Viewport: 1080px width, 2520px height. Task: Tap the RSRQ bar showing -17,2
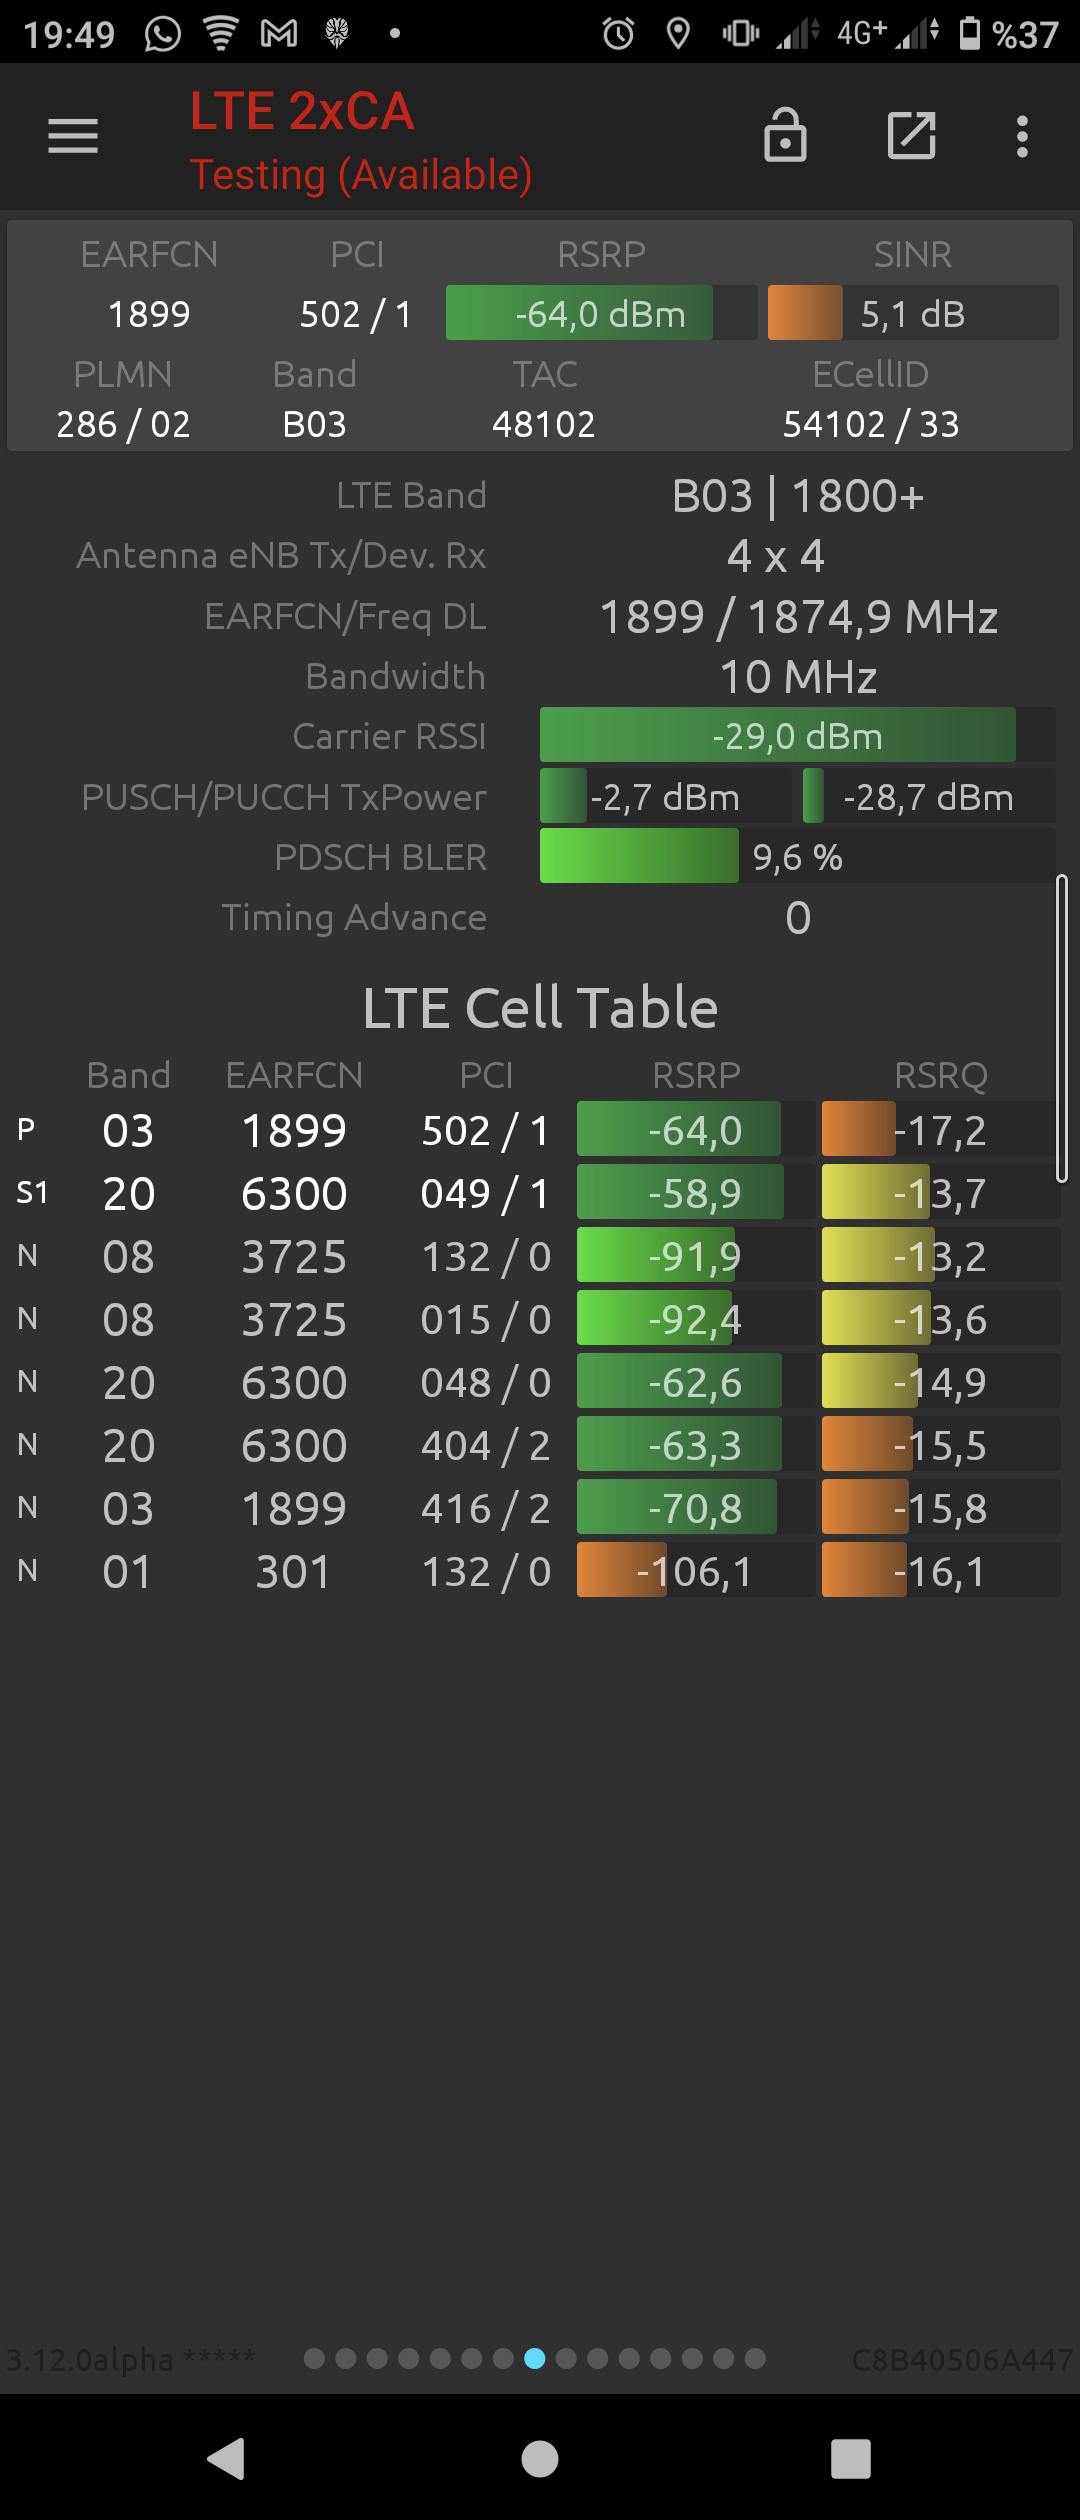point(940,1129)
